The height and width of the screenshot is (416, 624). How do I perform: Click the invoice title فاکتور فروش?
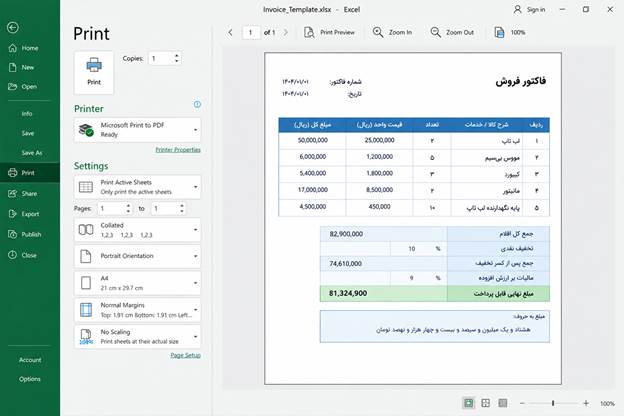(521, 81)
